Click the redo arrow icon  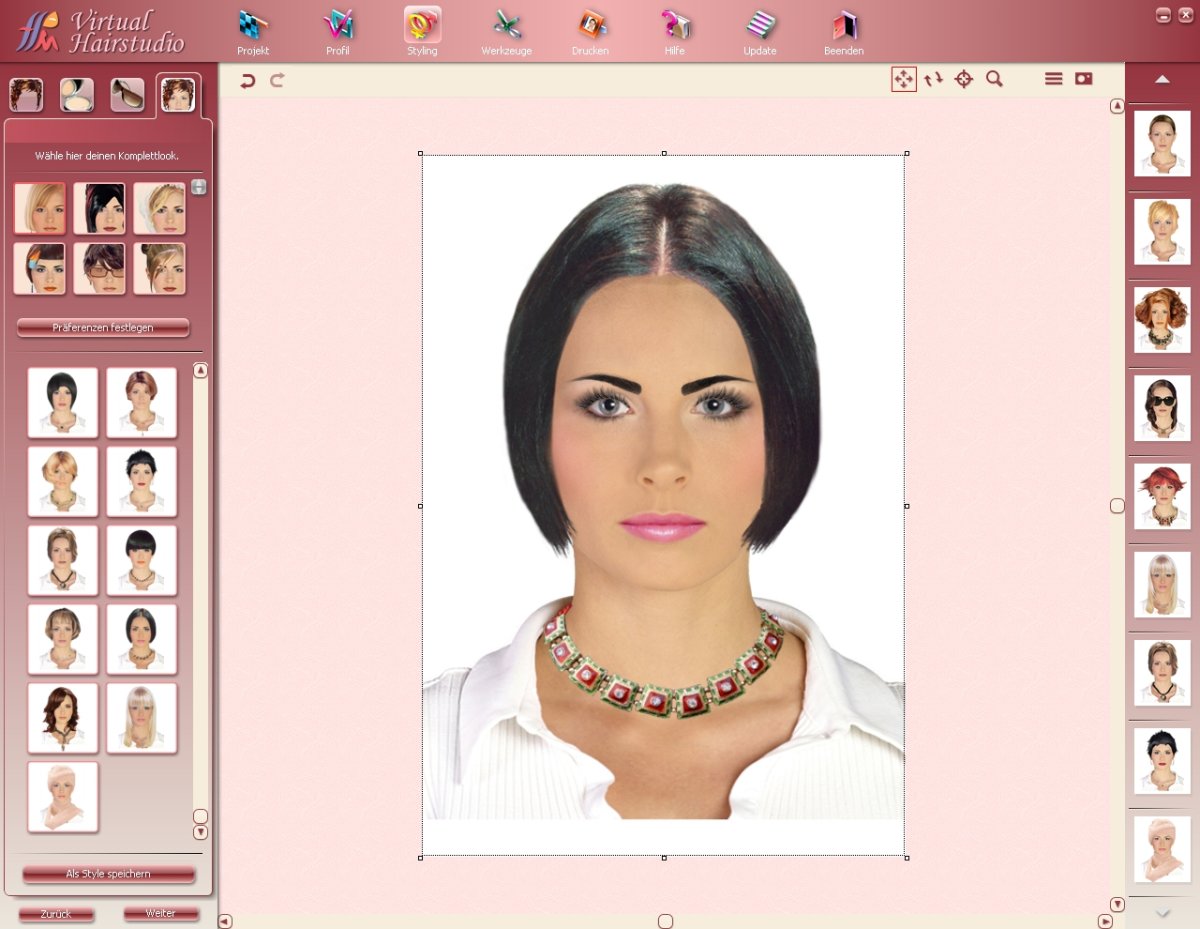(x=277, y=80)
